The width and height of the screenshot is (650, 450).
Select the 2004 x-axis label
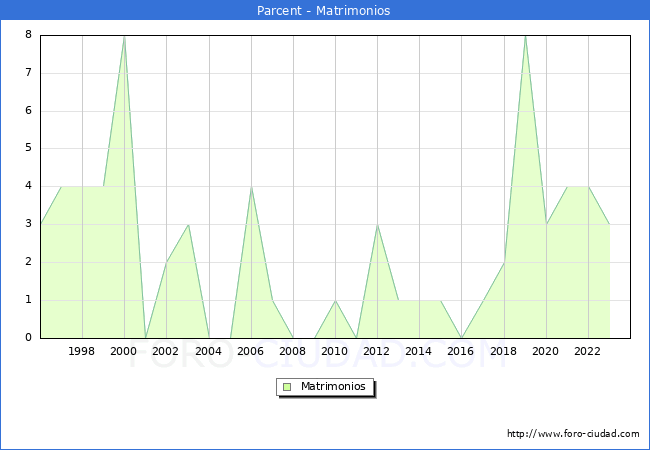(208, 351)
